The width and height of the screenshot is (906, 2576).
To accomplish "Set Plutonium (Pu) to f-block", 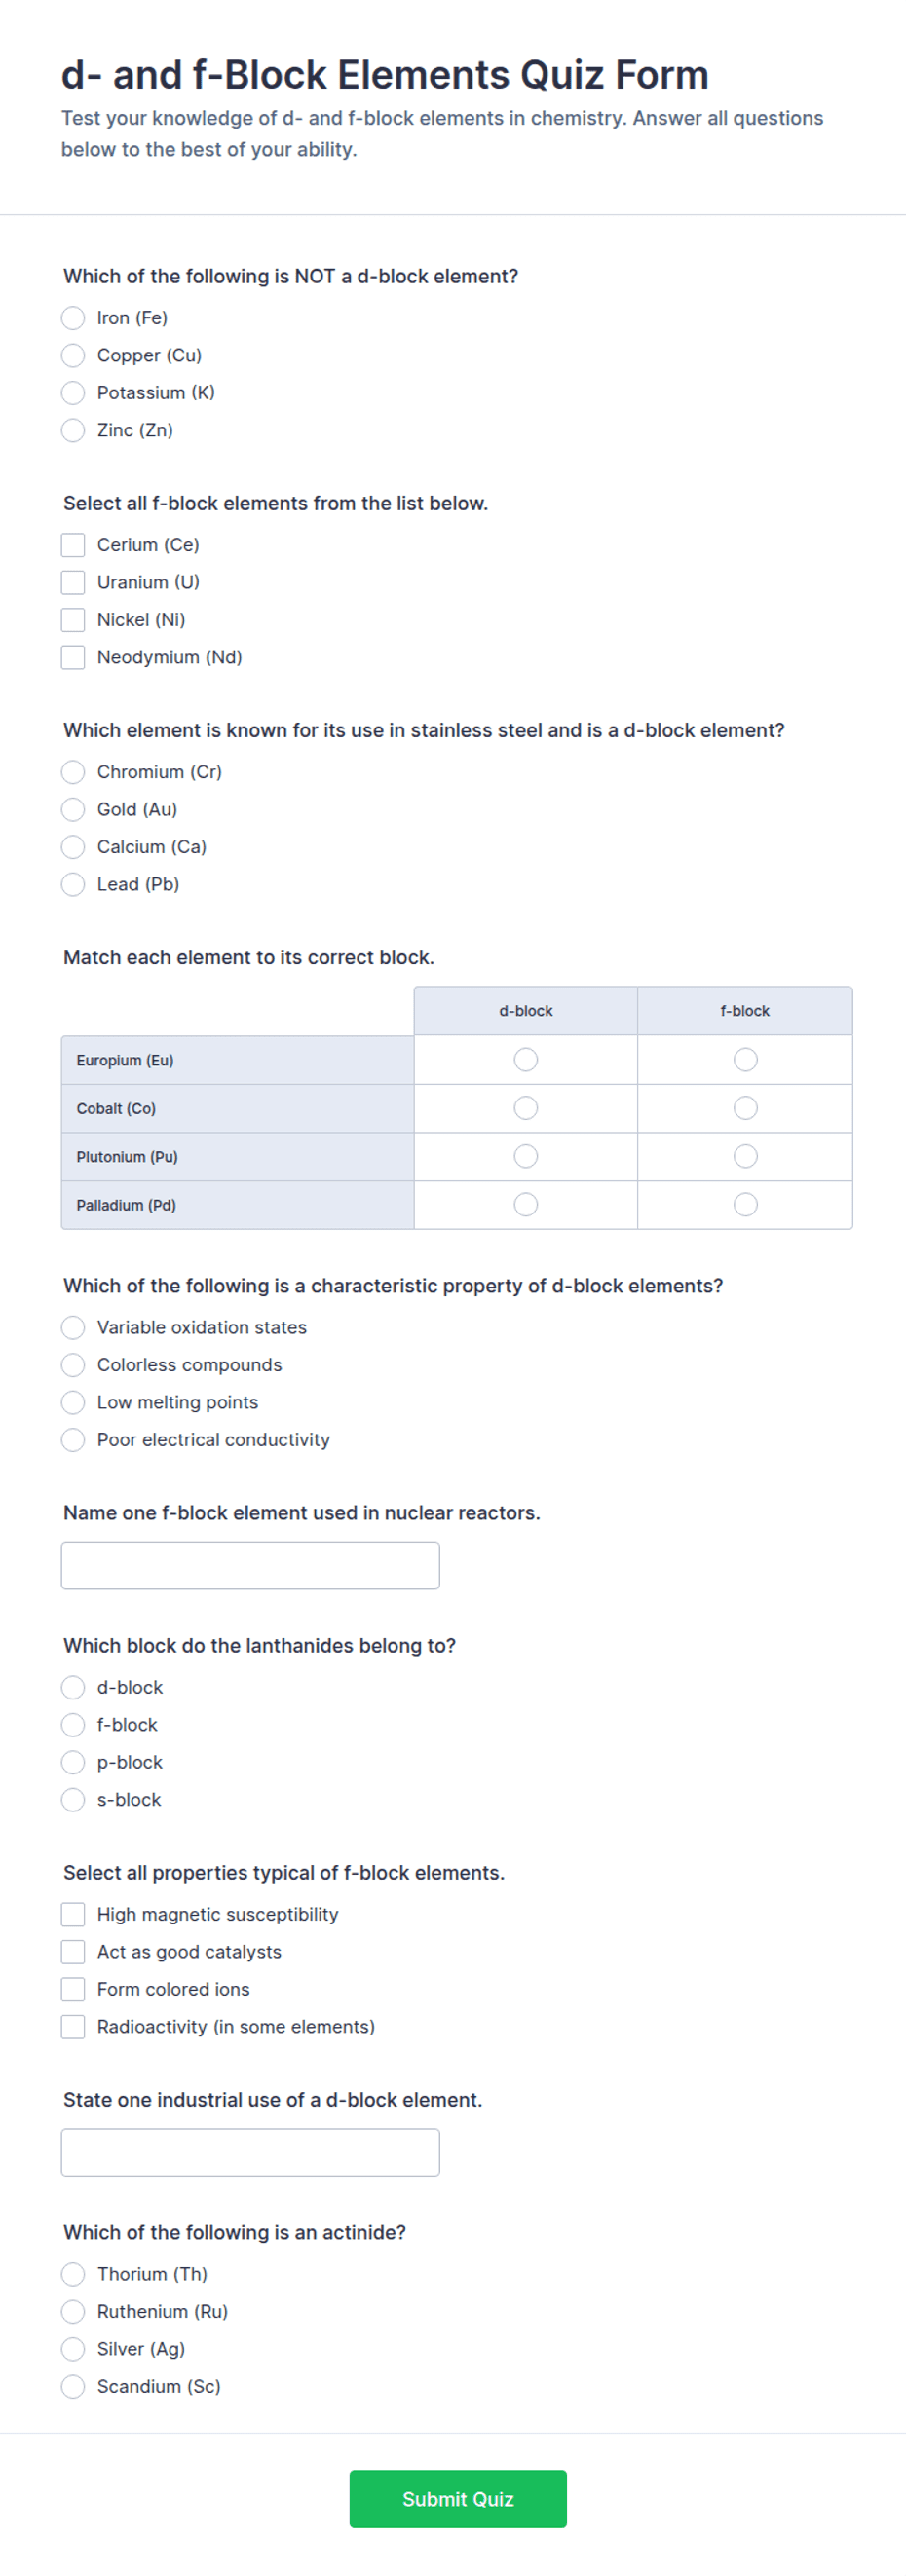I will (745, 1156).
